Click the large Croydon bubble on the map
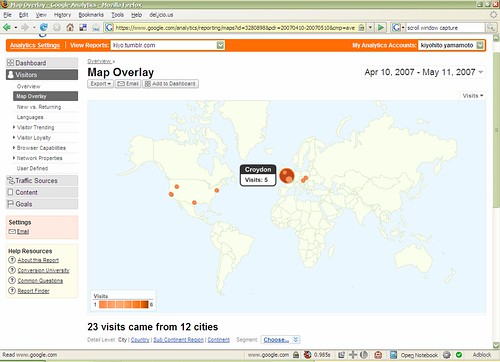 (287, 176)
